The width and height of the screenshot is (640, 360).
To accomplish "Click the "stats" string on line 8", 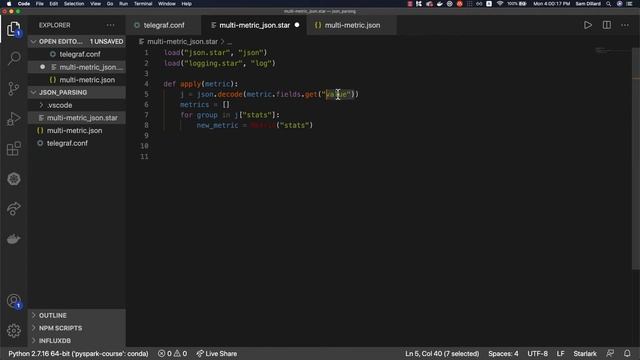I will click(x=294, y=125).
